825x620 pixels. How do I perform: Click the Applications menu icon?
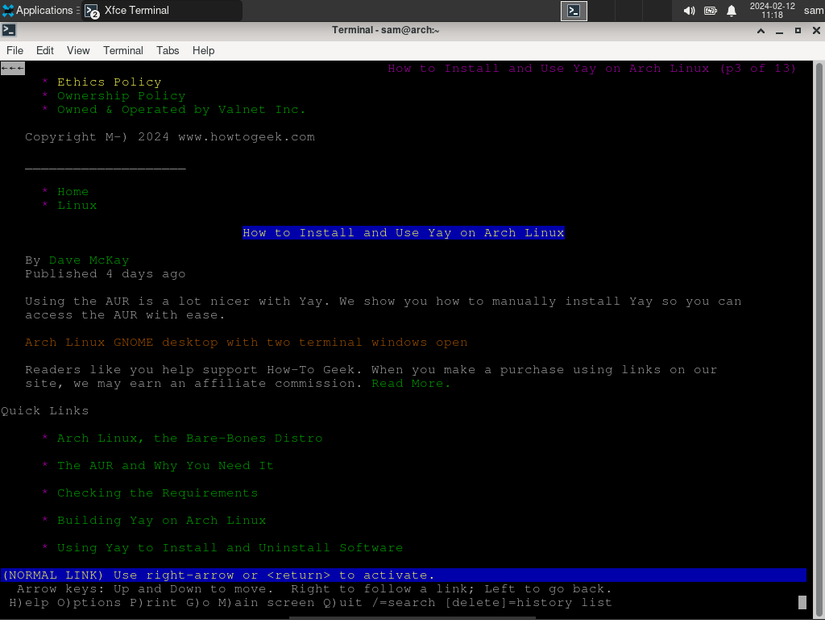click(8, 10)
